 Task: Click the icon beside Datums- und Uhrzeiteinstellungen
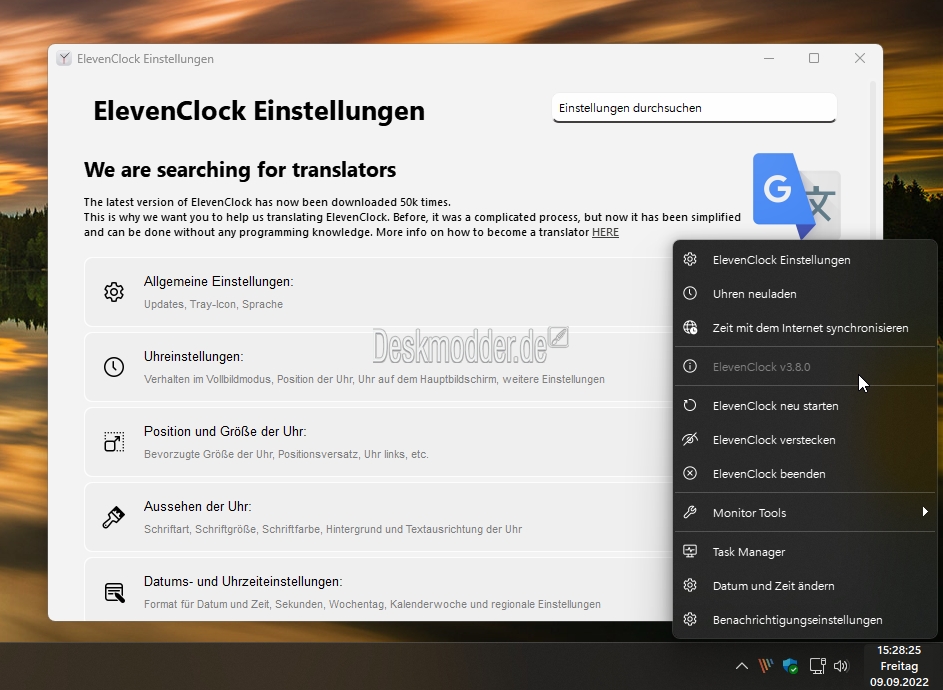[x=114, y=592]
